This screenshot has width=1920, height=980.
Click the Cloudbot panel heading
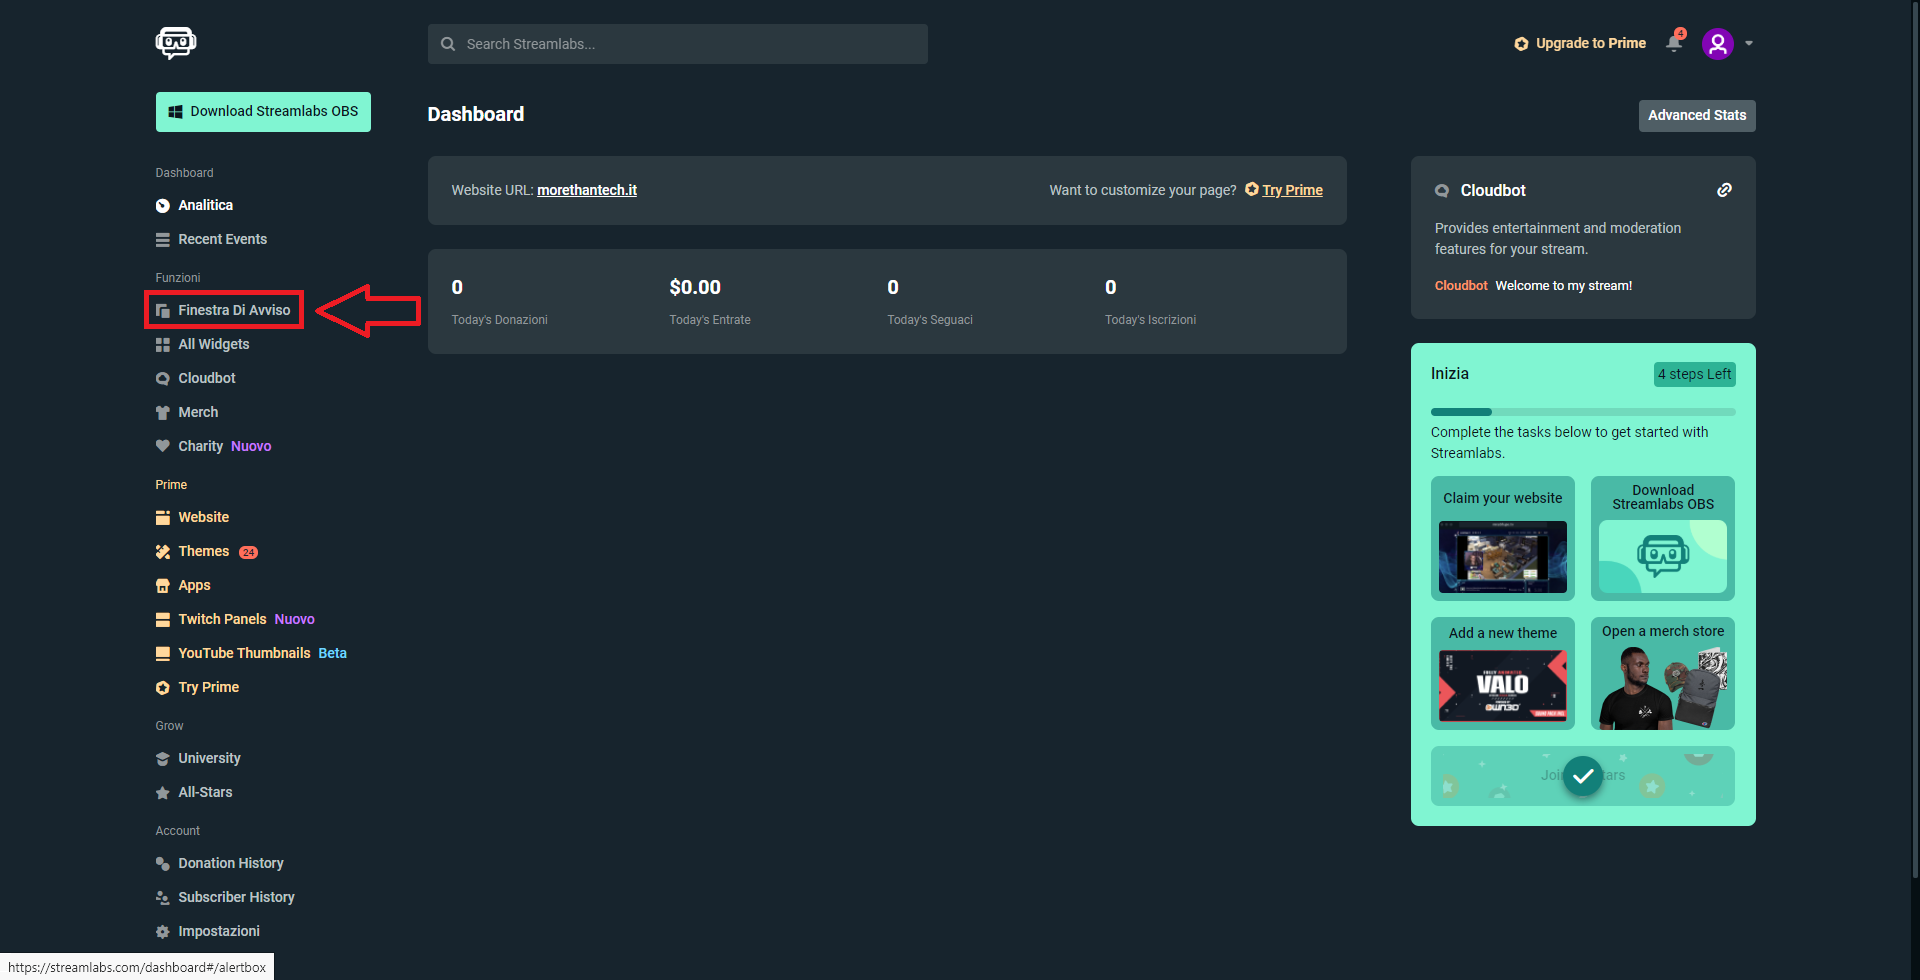(x=1493, y=190)
